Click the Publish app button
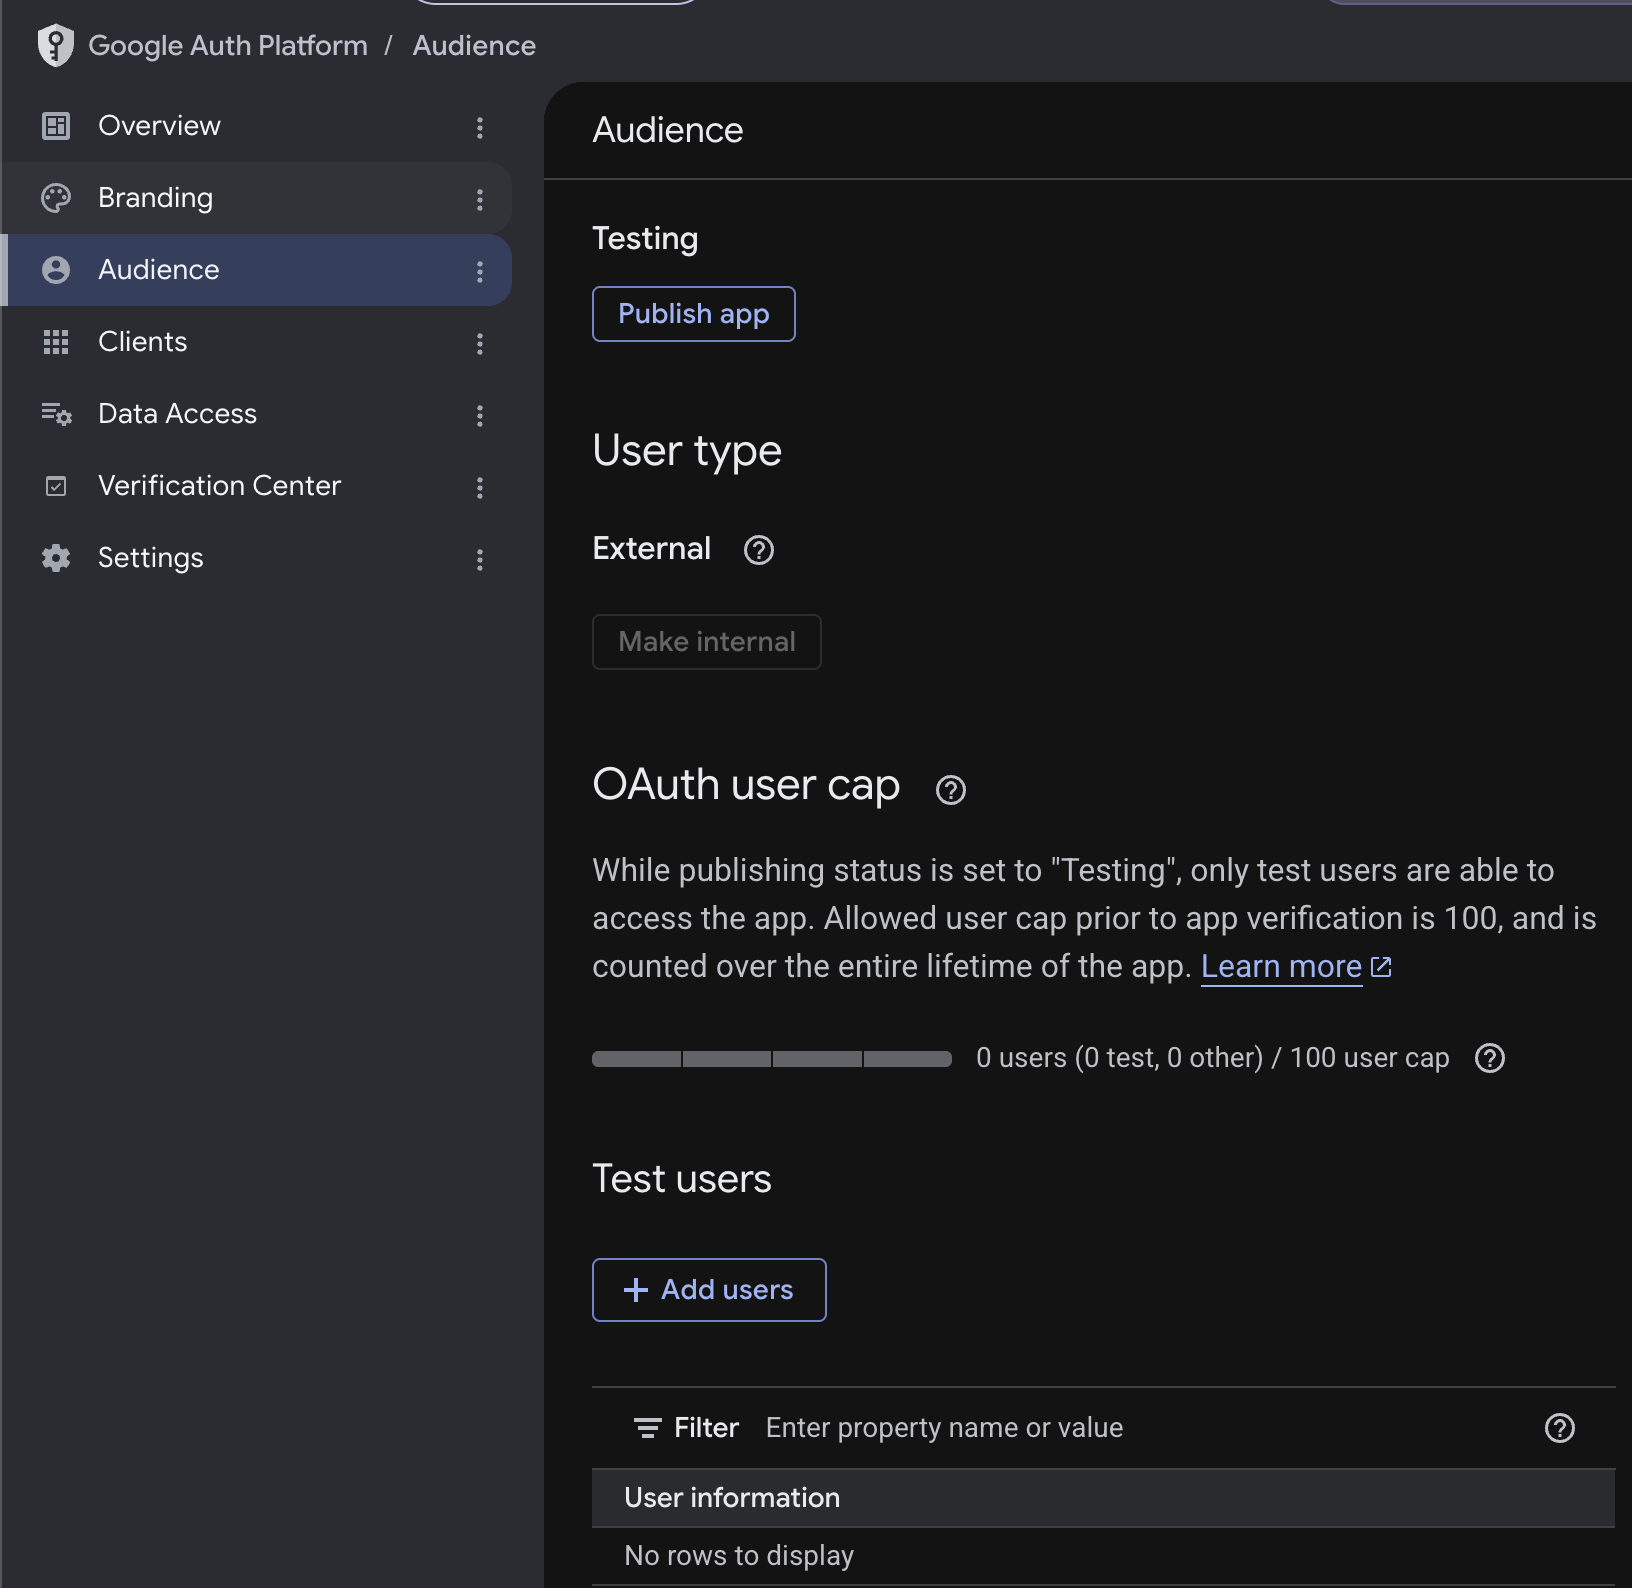Screen dimensions: 1632x1588 pyautogui.click(x=694, y=314)
